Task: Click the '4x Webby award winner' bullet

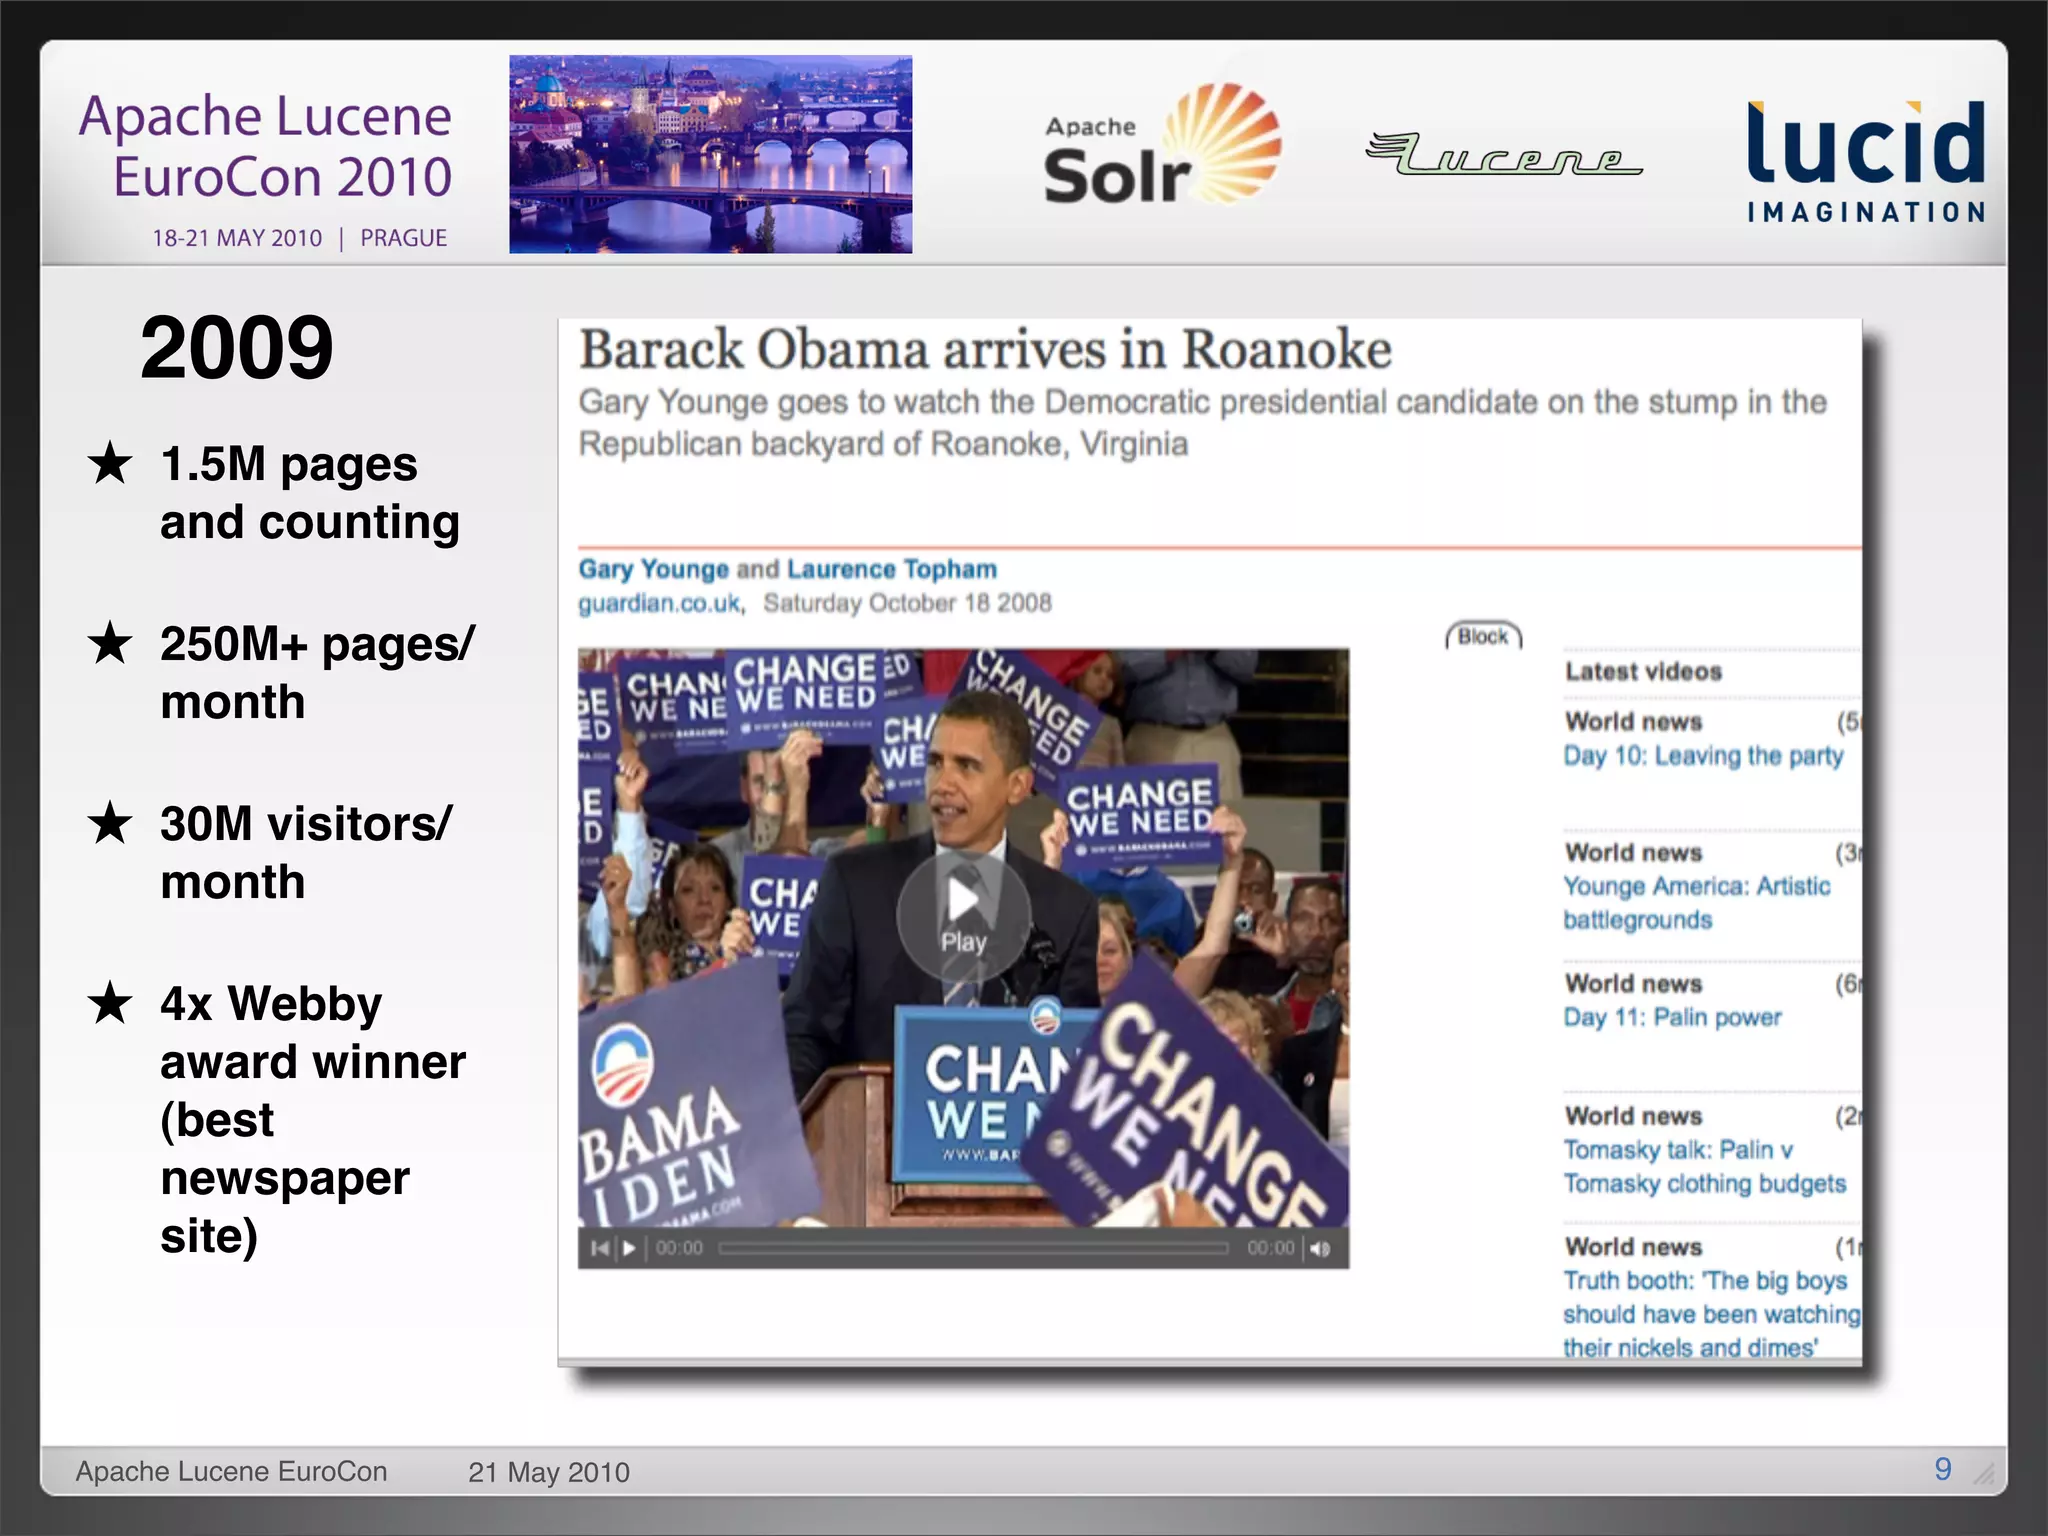Action: (x=312, y=1119)
